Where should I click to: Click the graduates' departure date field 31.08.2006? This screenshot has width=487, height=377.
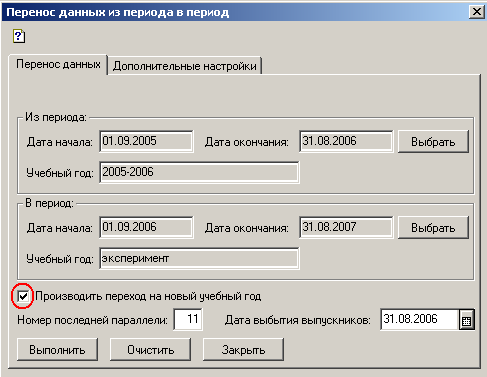coord(419,319)
